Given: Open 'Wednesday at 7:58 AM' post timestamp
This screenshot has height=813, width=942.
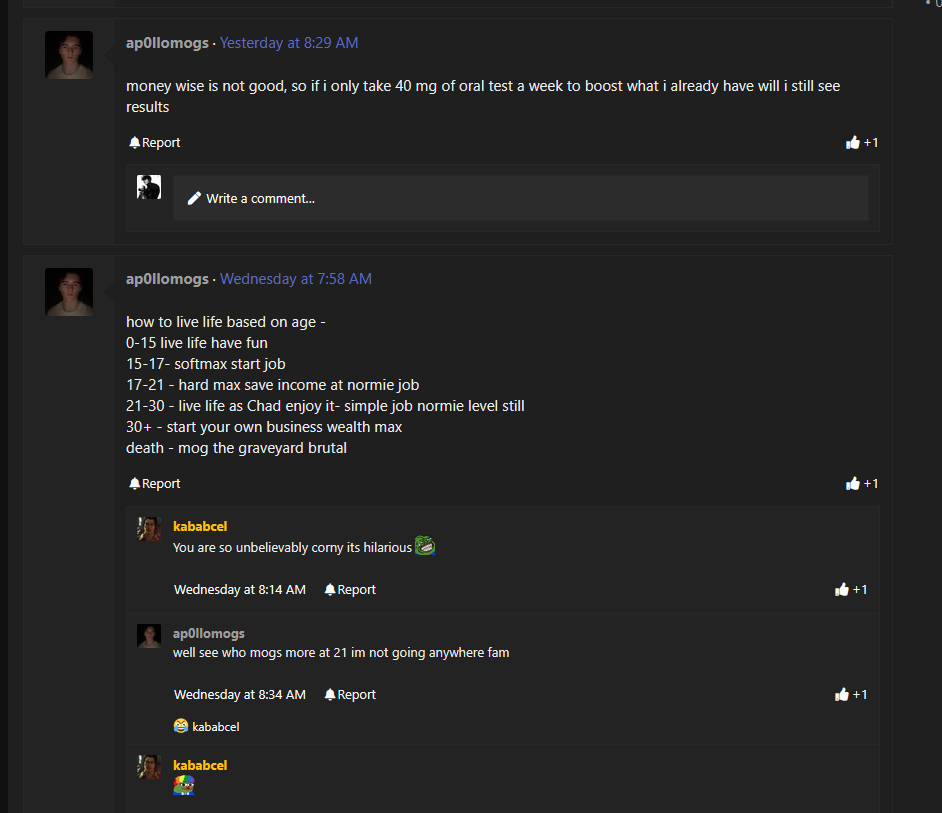Looking at the screenshot, I should click(296, 279).
